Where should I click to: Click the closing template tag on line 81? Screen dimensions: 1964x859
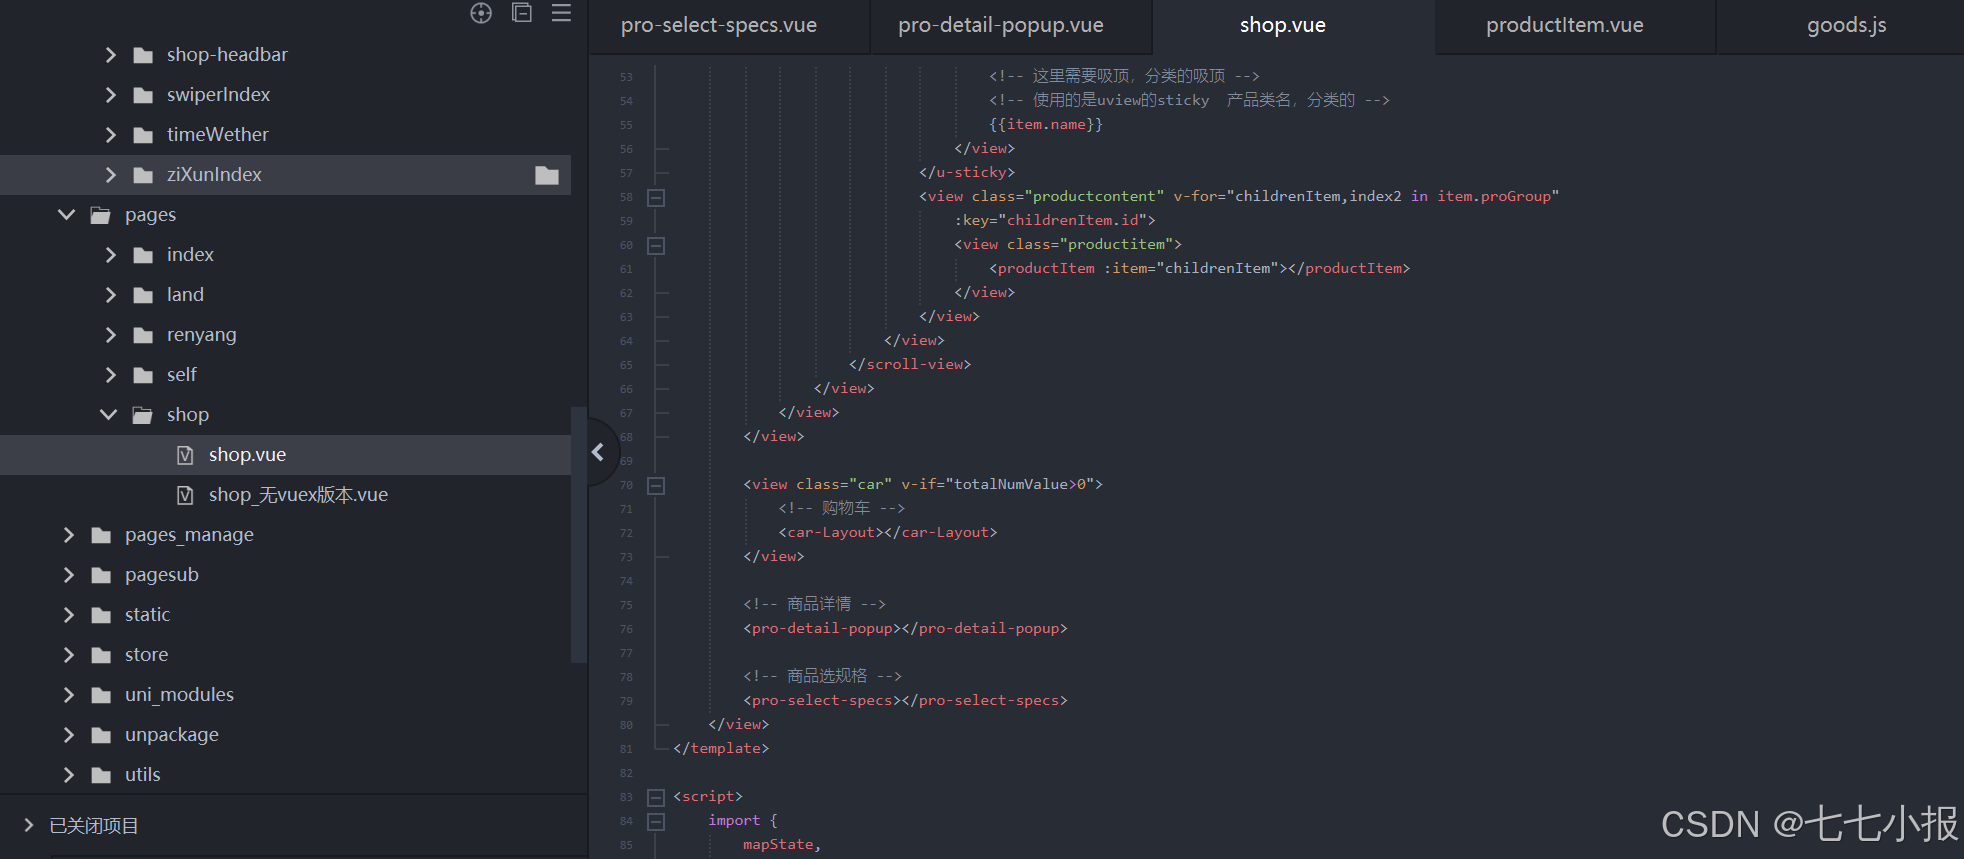(721, 748)
